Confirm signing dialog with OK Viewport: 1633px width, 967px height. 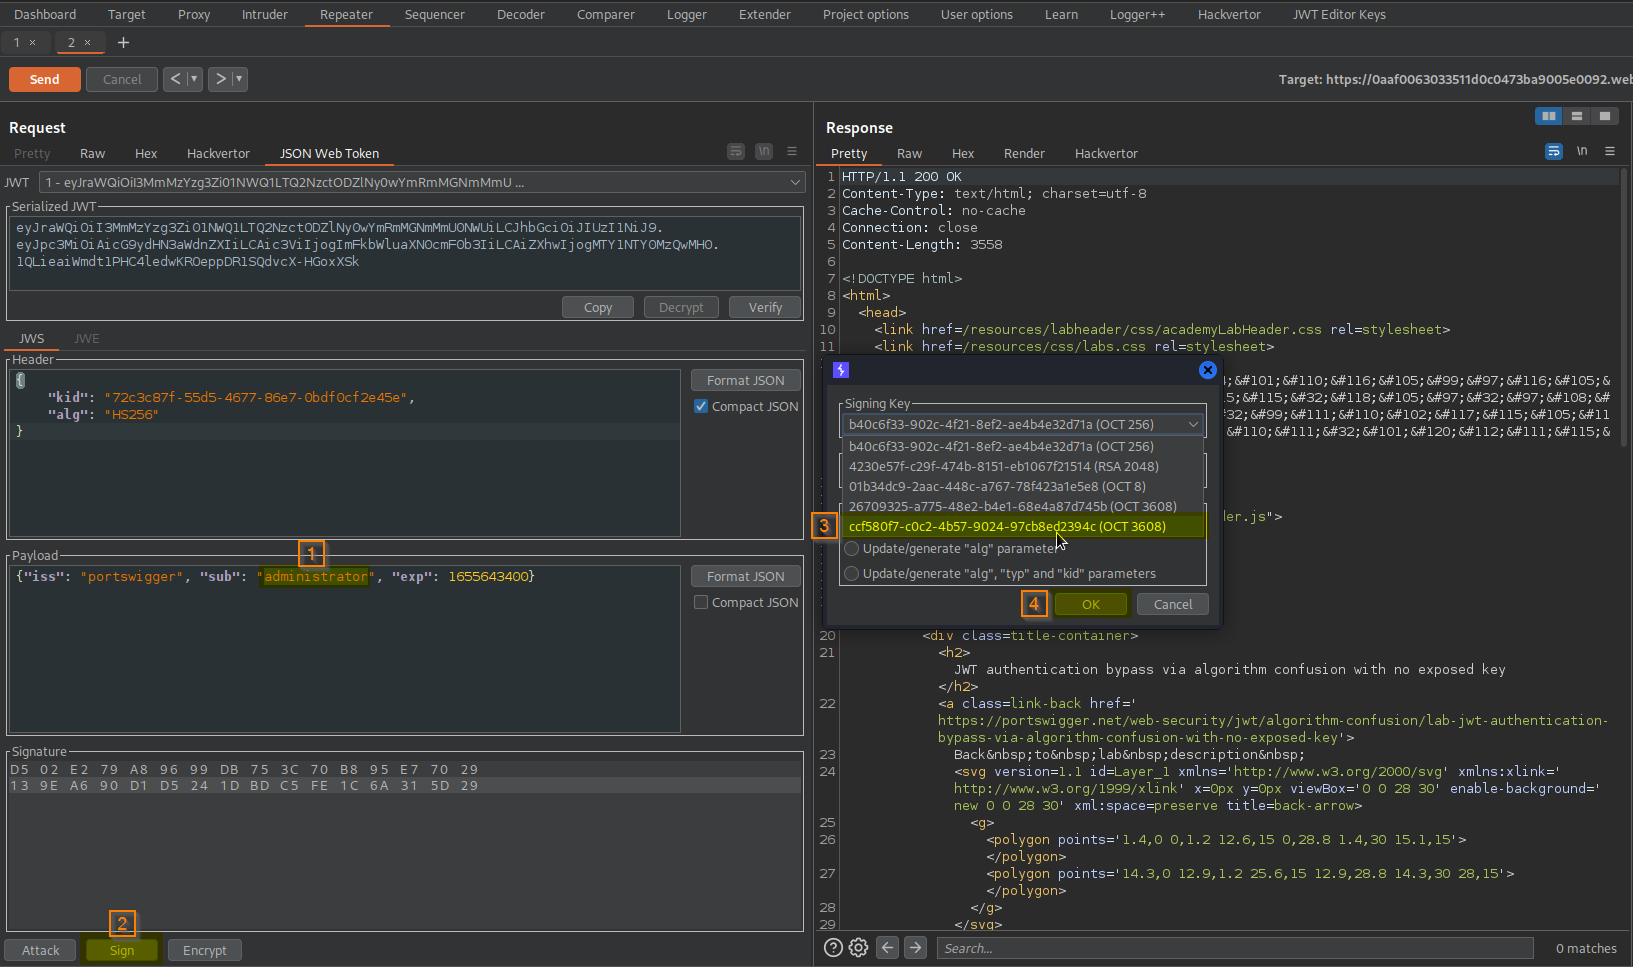click(x=1091, y=604)
